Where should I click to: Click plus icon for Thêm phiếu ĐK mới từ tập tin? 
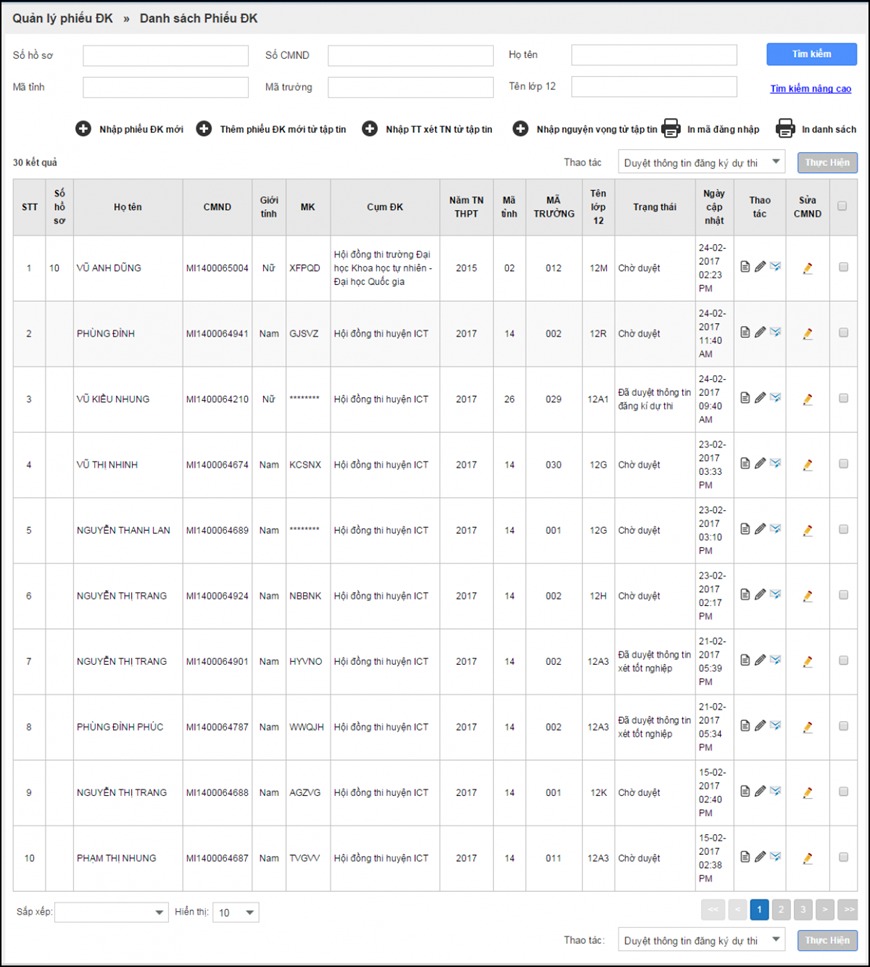[x=204, y=129]
